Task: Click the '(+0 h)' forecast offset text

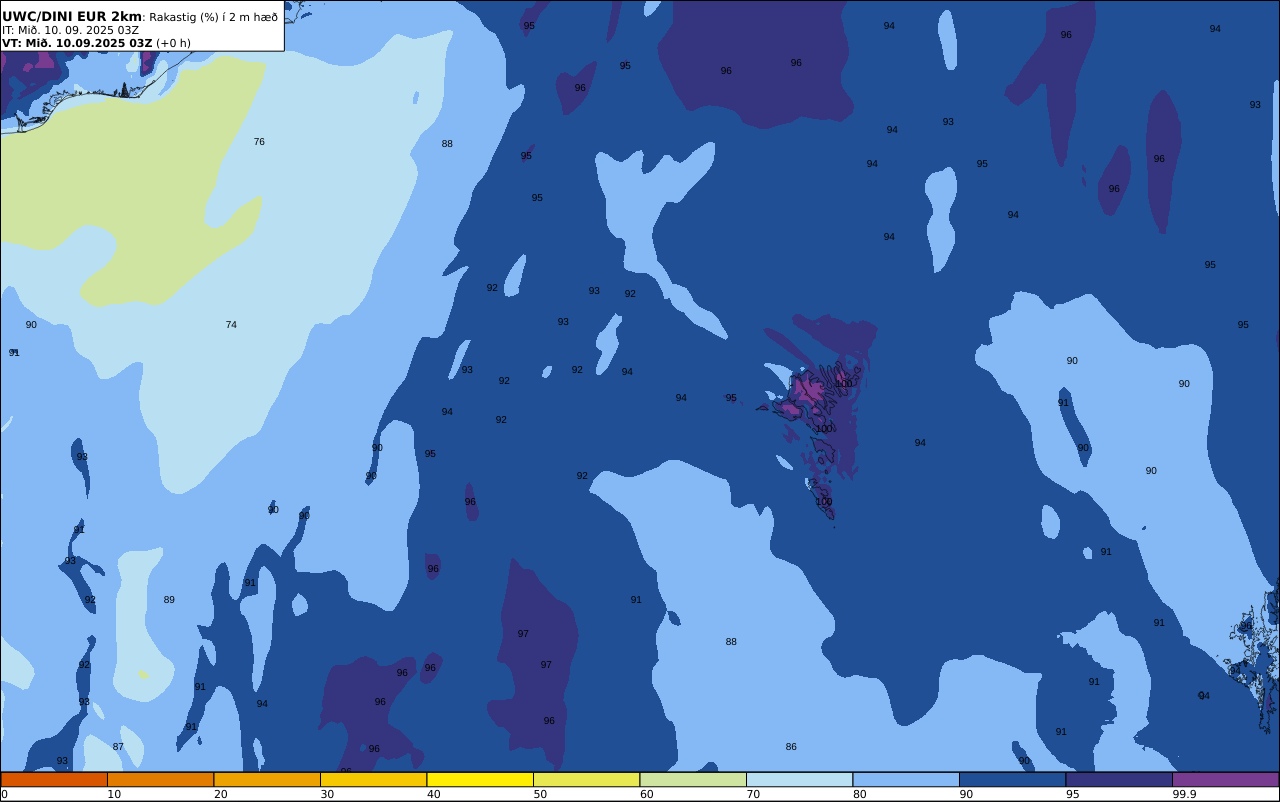Action: 173,43
